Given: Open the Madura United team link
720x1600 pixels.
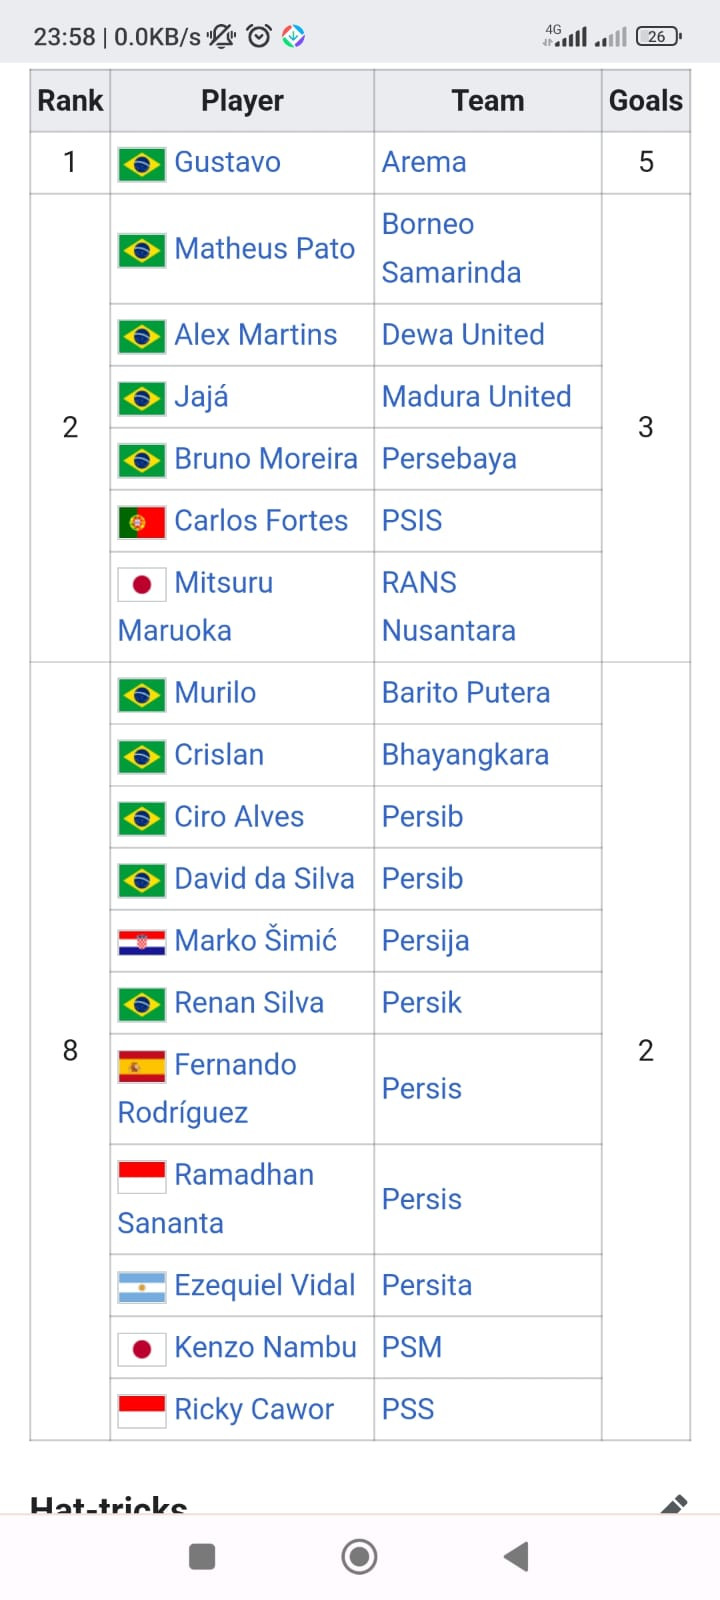Looking at the screenshot, I should point(476,396).
